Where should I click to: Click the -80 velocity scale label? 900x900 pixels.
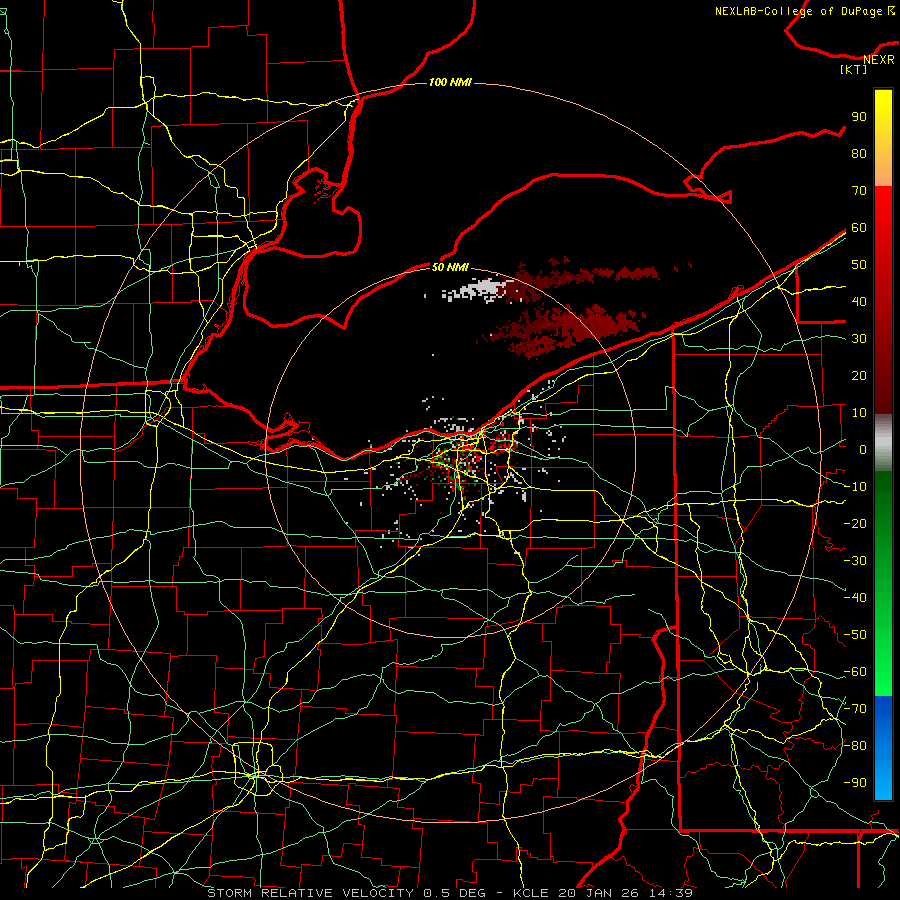coord(855,746)
